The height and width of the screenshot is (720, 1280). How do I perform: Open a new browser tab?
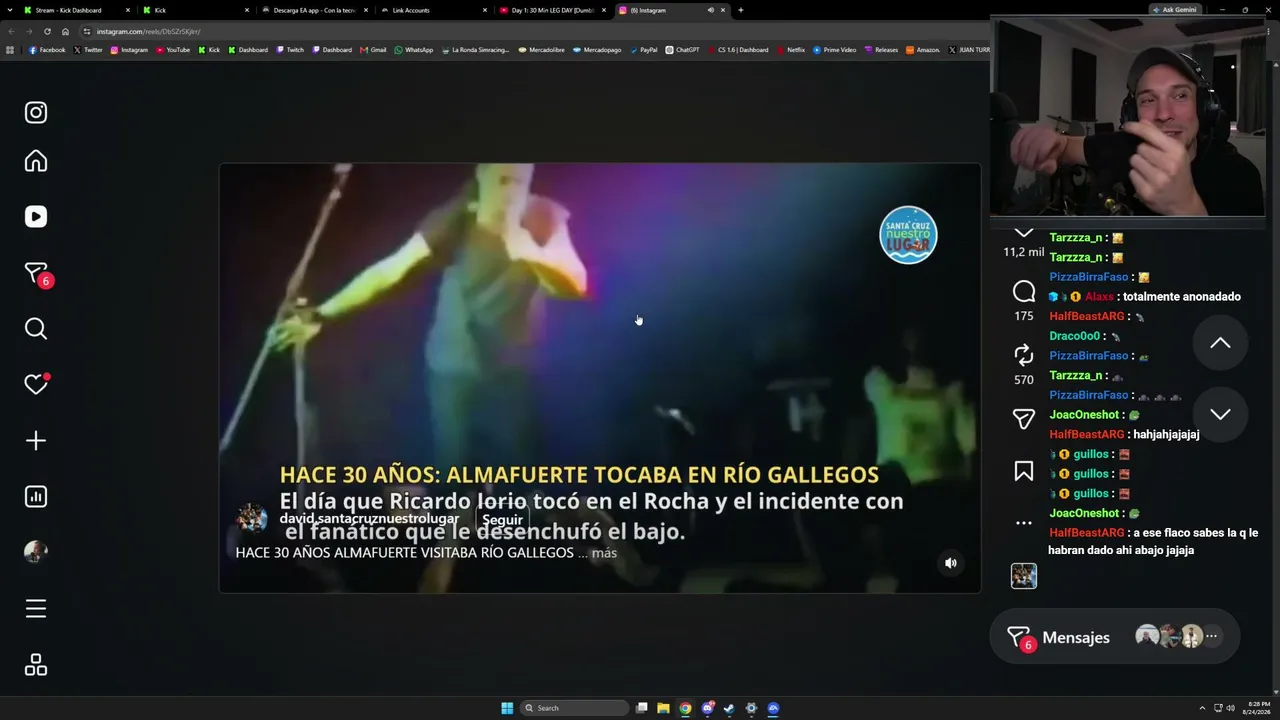pos(740,10)
